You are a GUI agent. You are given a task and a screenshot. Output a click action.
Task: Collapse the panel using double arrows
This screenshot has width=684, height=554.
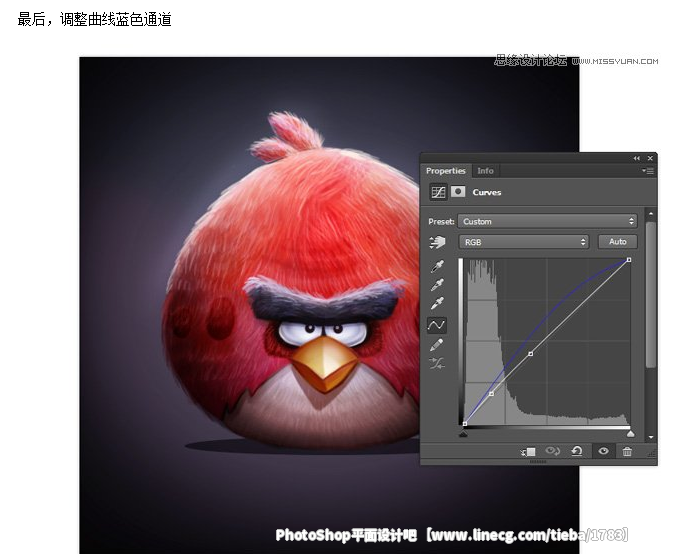[x=636, y=158]
